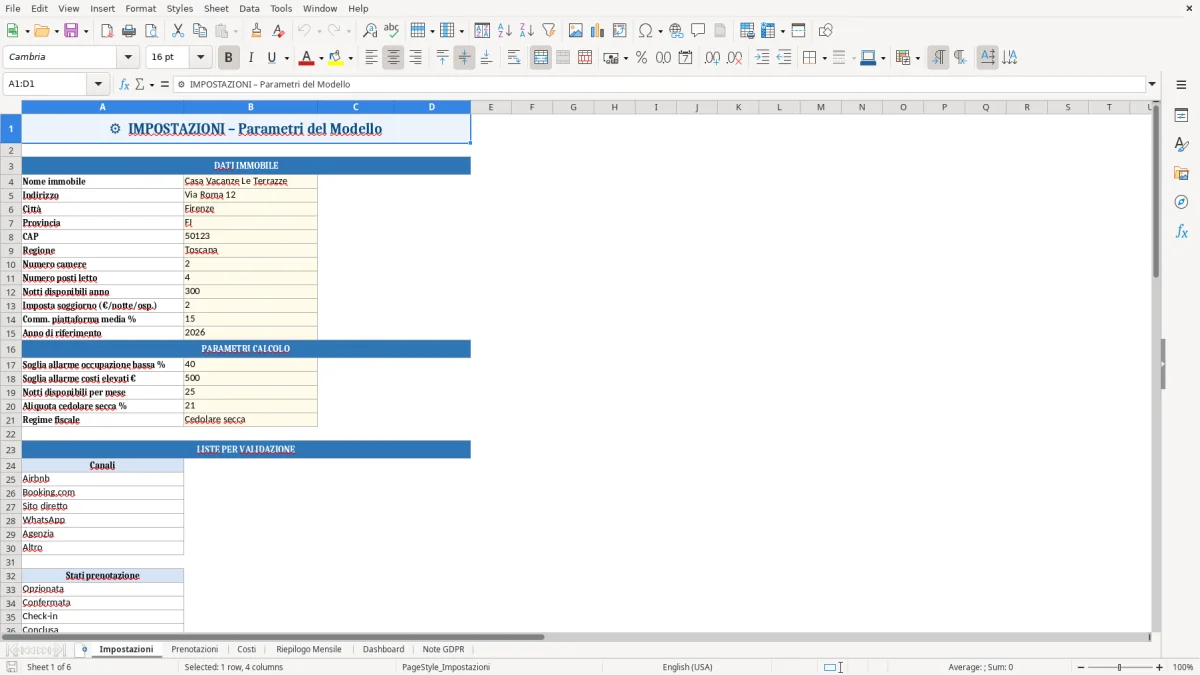Viewport: 1200px width, 675px height.
Task: Click the 100% zoom level
Action: coord(1183,667)
